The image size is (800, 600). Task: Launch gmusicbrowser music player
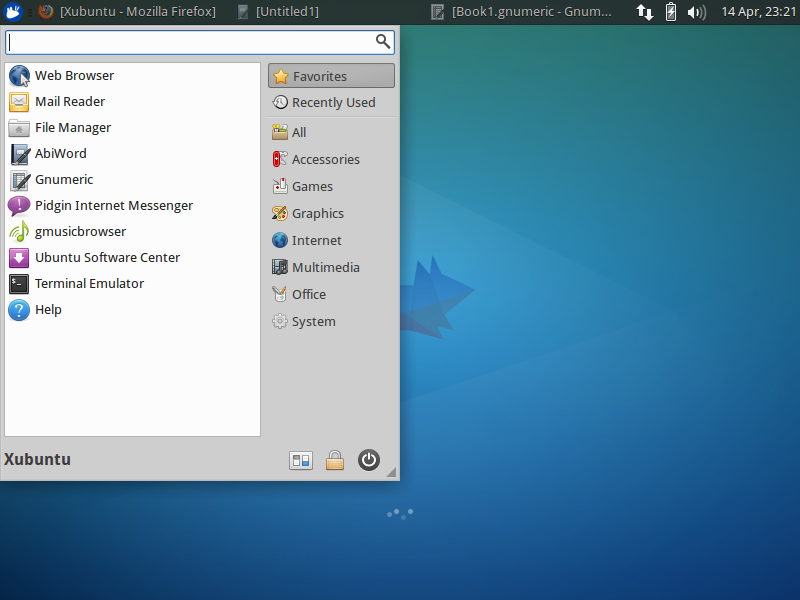coord(79,231)
